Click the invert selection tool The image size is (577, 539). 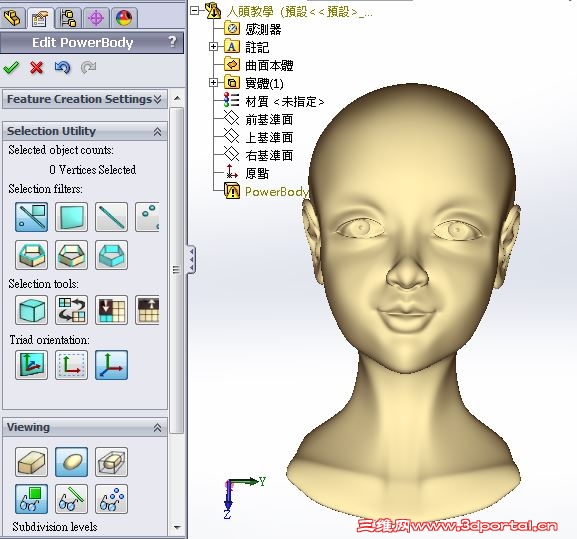tap(71, 310)
